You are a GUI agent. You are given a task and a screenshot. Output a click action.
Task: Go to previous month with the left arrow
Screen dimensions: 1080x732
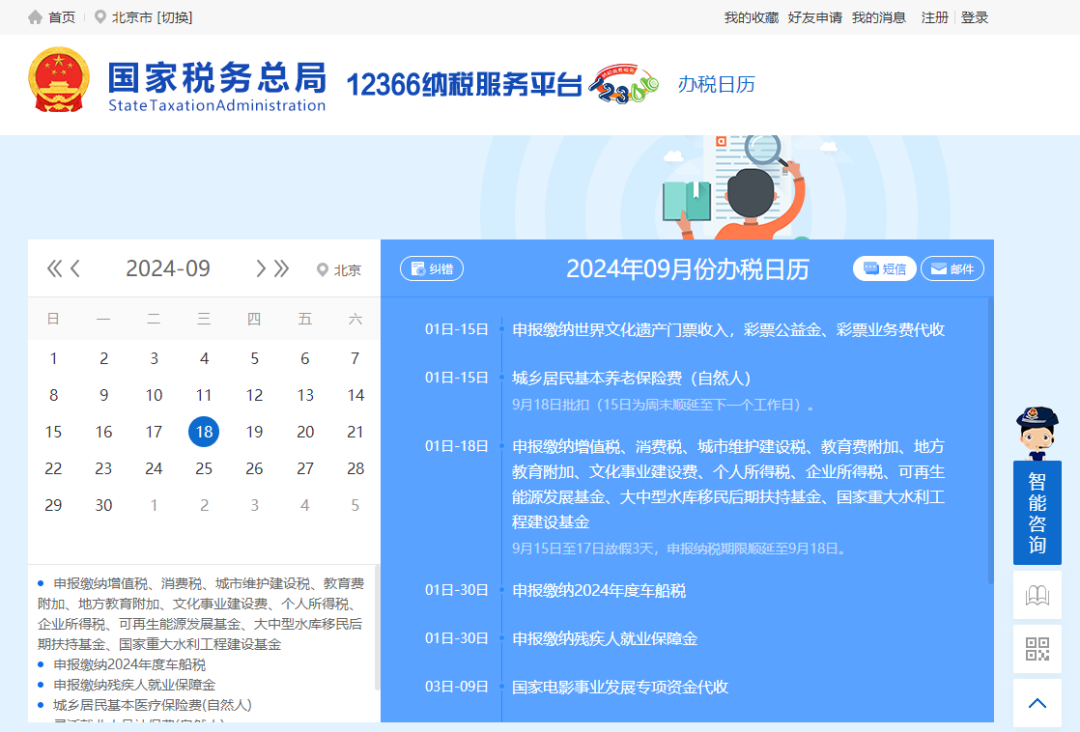coord(75,268)
